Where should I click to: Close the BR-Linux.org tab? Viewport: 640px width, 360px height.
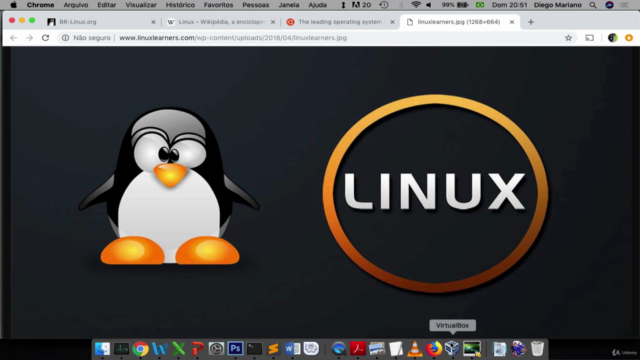coord(153,22)
